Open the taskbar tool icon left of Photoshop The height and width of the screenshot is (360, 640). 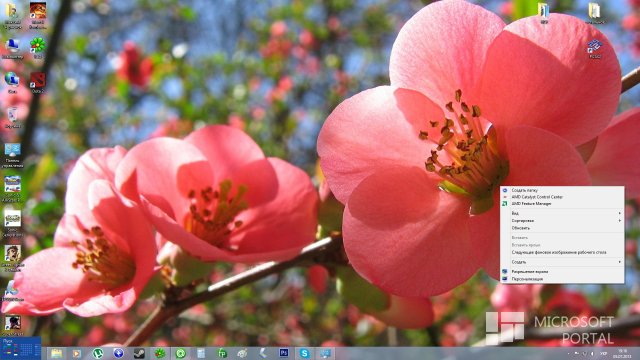[x=263, y=353]
